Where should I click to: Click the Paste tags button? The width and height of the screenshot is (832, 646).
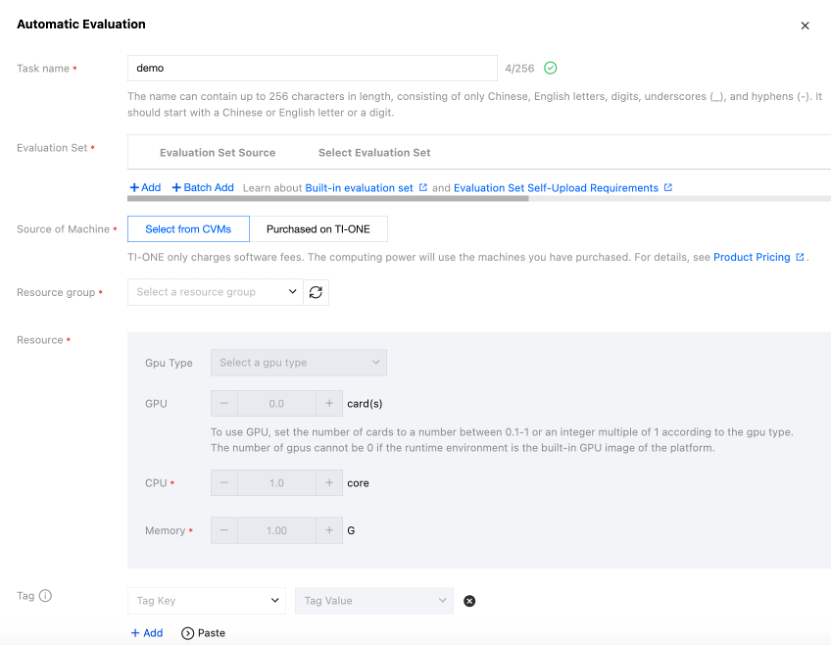click(x=203, y=633)
